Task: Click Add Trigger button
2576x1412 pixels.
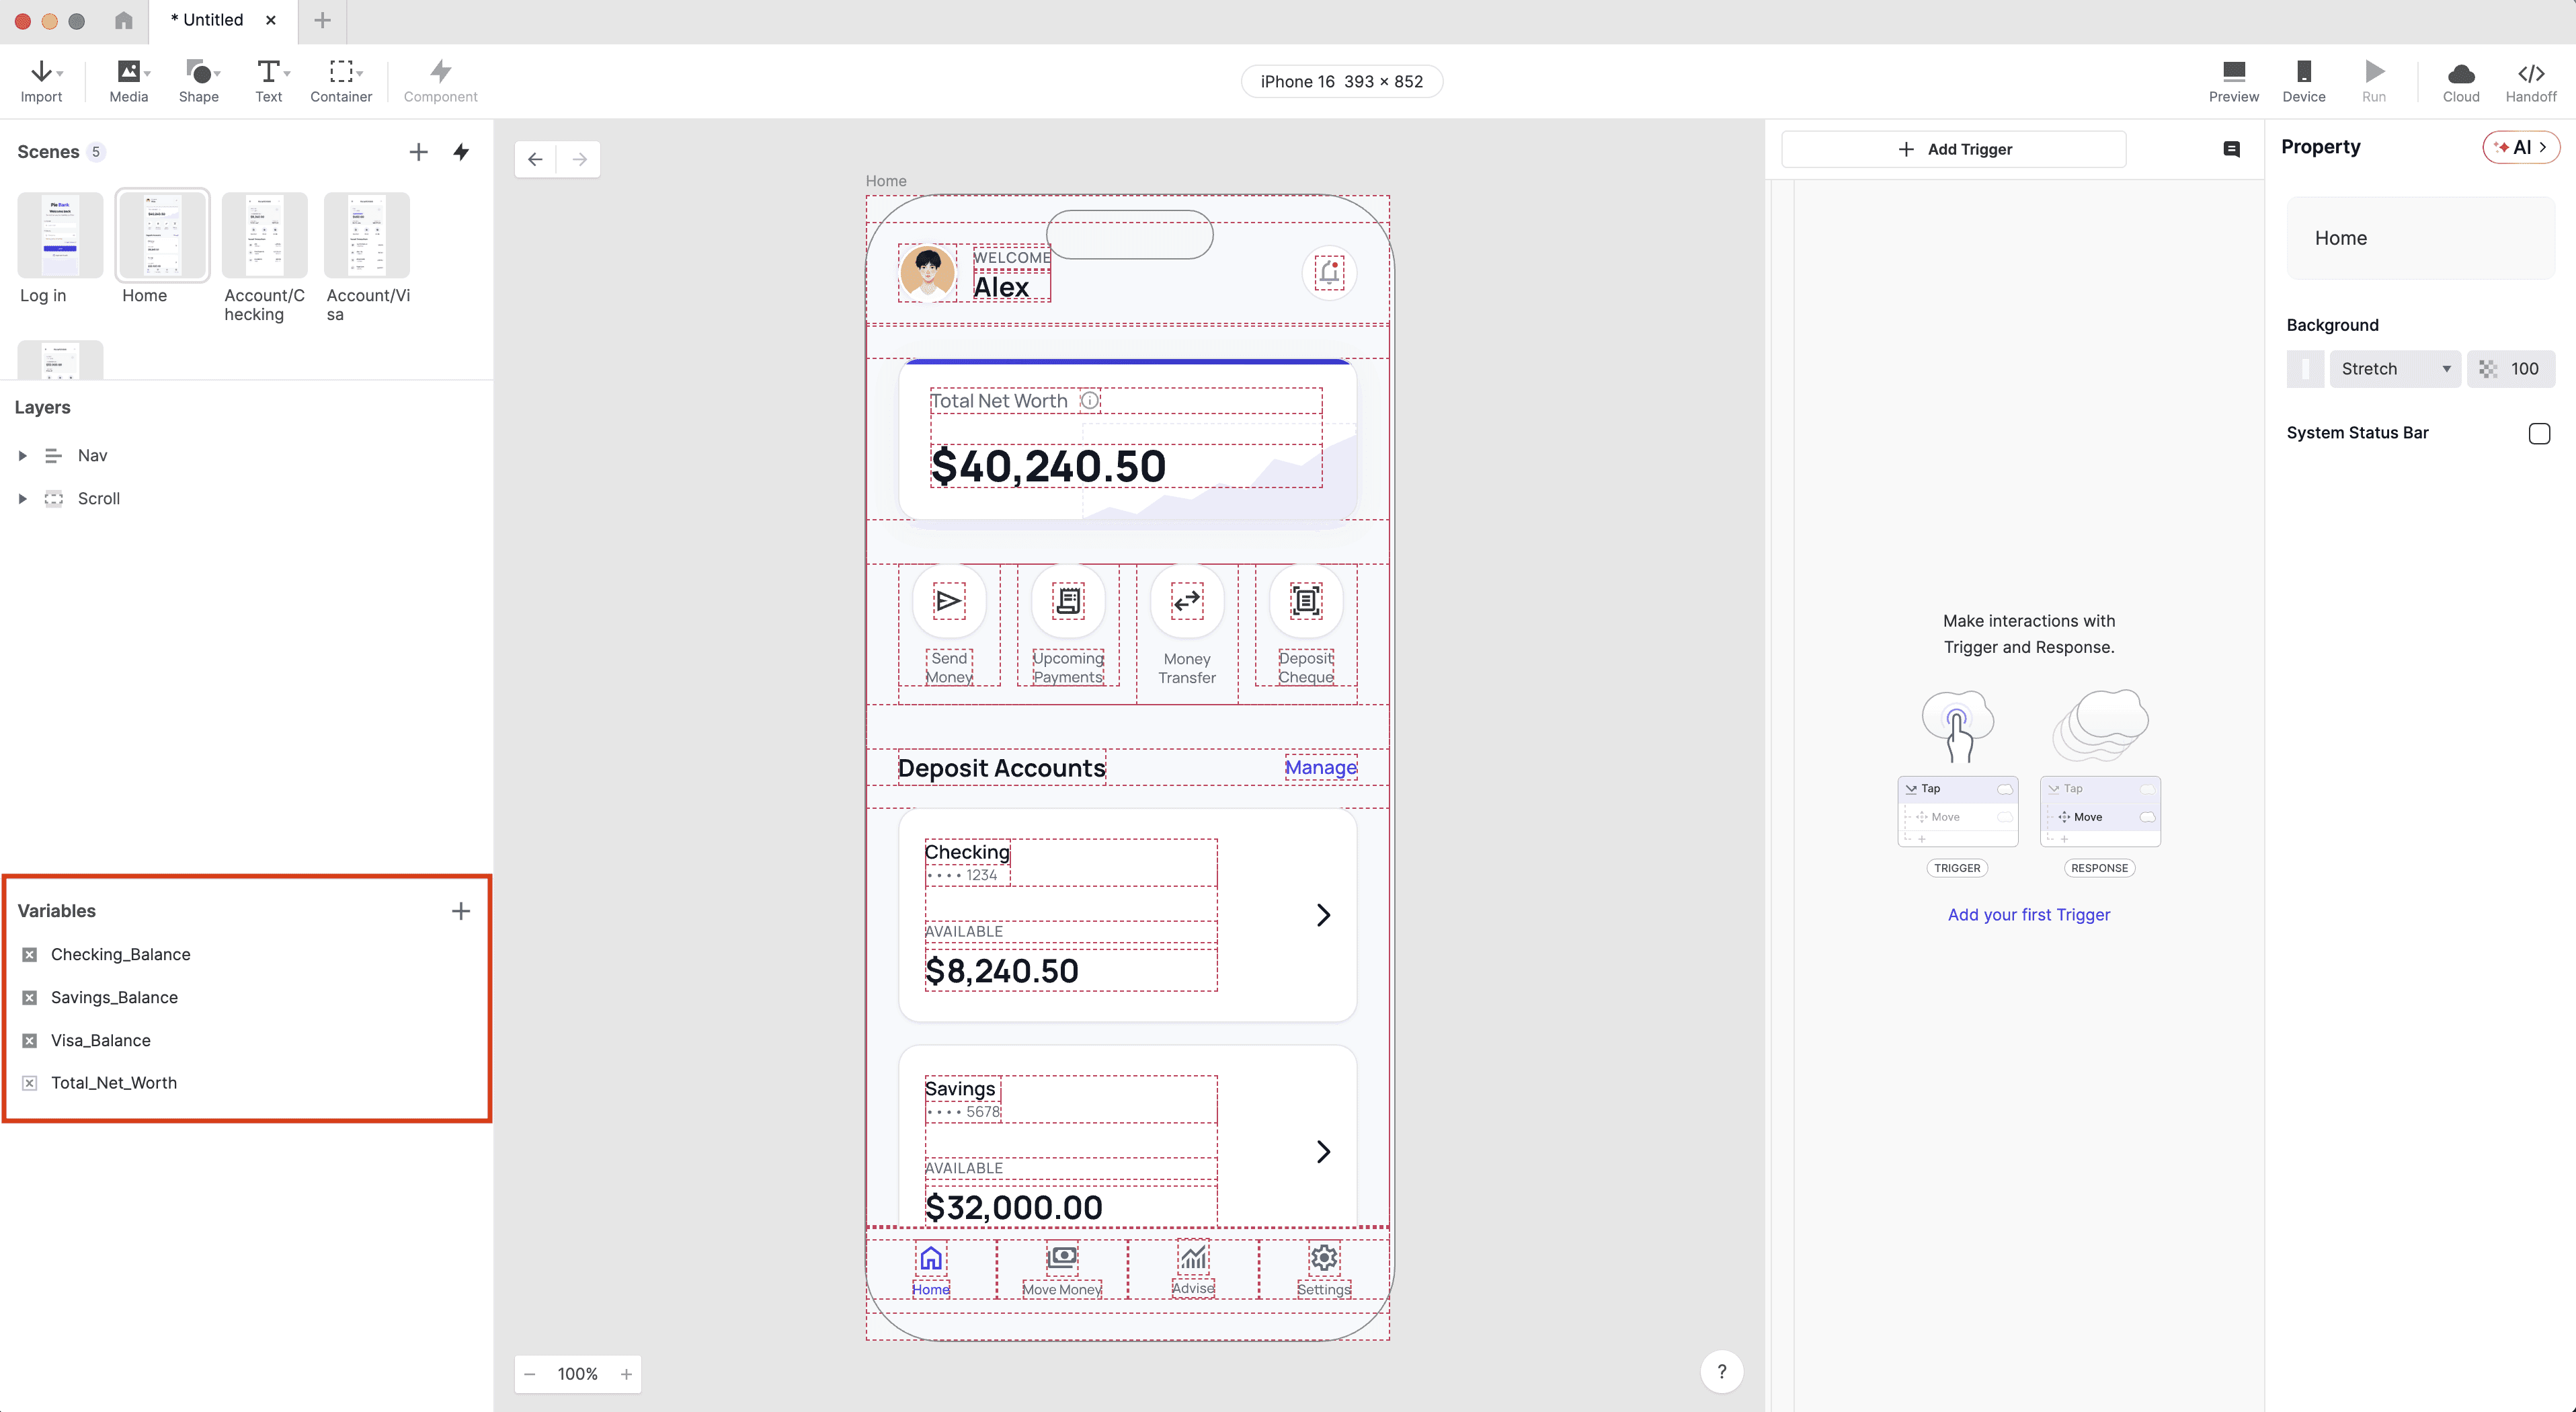Action: [x=1953, y=149]
